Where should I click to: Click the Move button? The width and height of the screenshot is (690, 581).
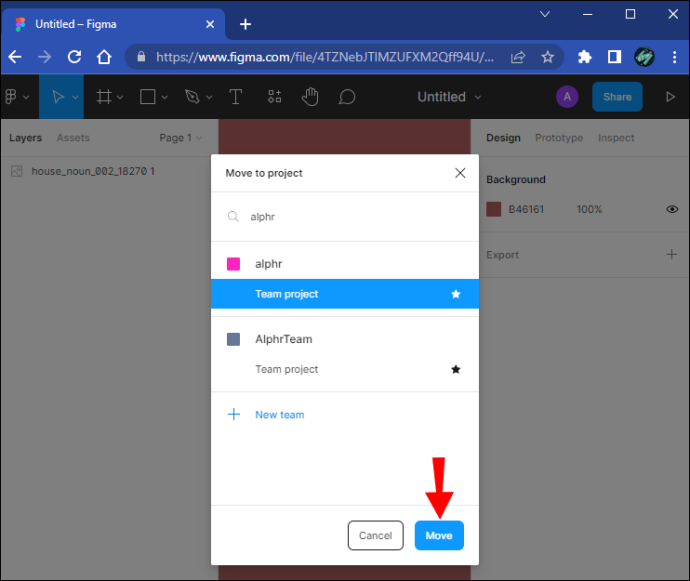click(x=439, y=535)
